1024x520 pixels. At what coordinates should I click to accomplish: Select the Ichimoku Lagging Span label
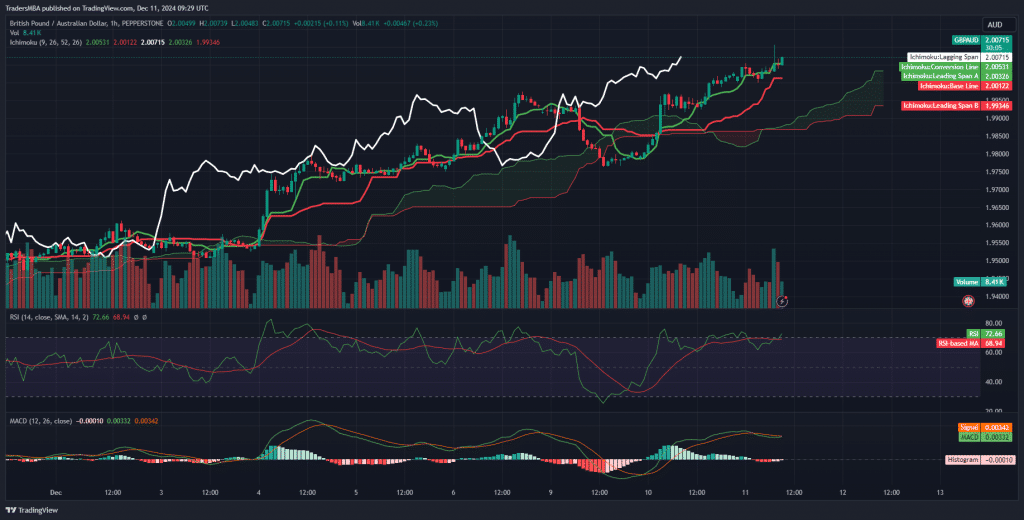pos(943,58)
